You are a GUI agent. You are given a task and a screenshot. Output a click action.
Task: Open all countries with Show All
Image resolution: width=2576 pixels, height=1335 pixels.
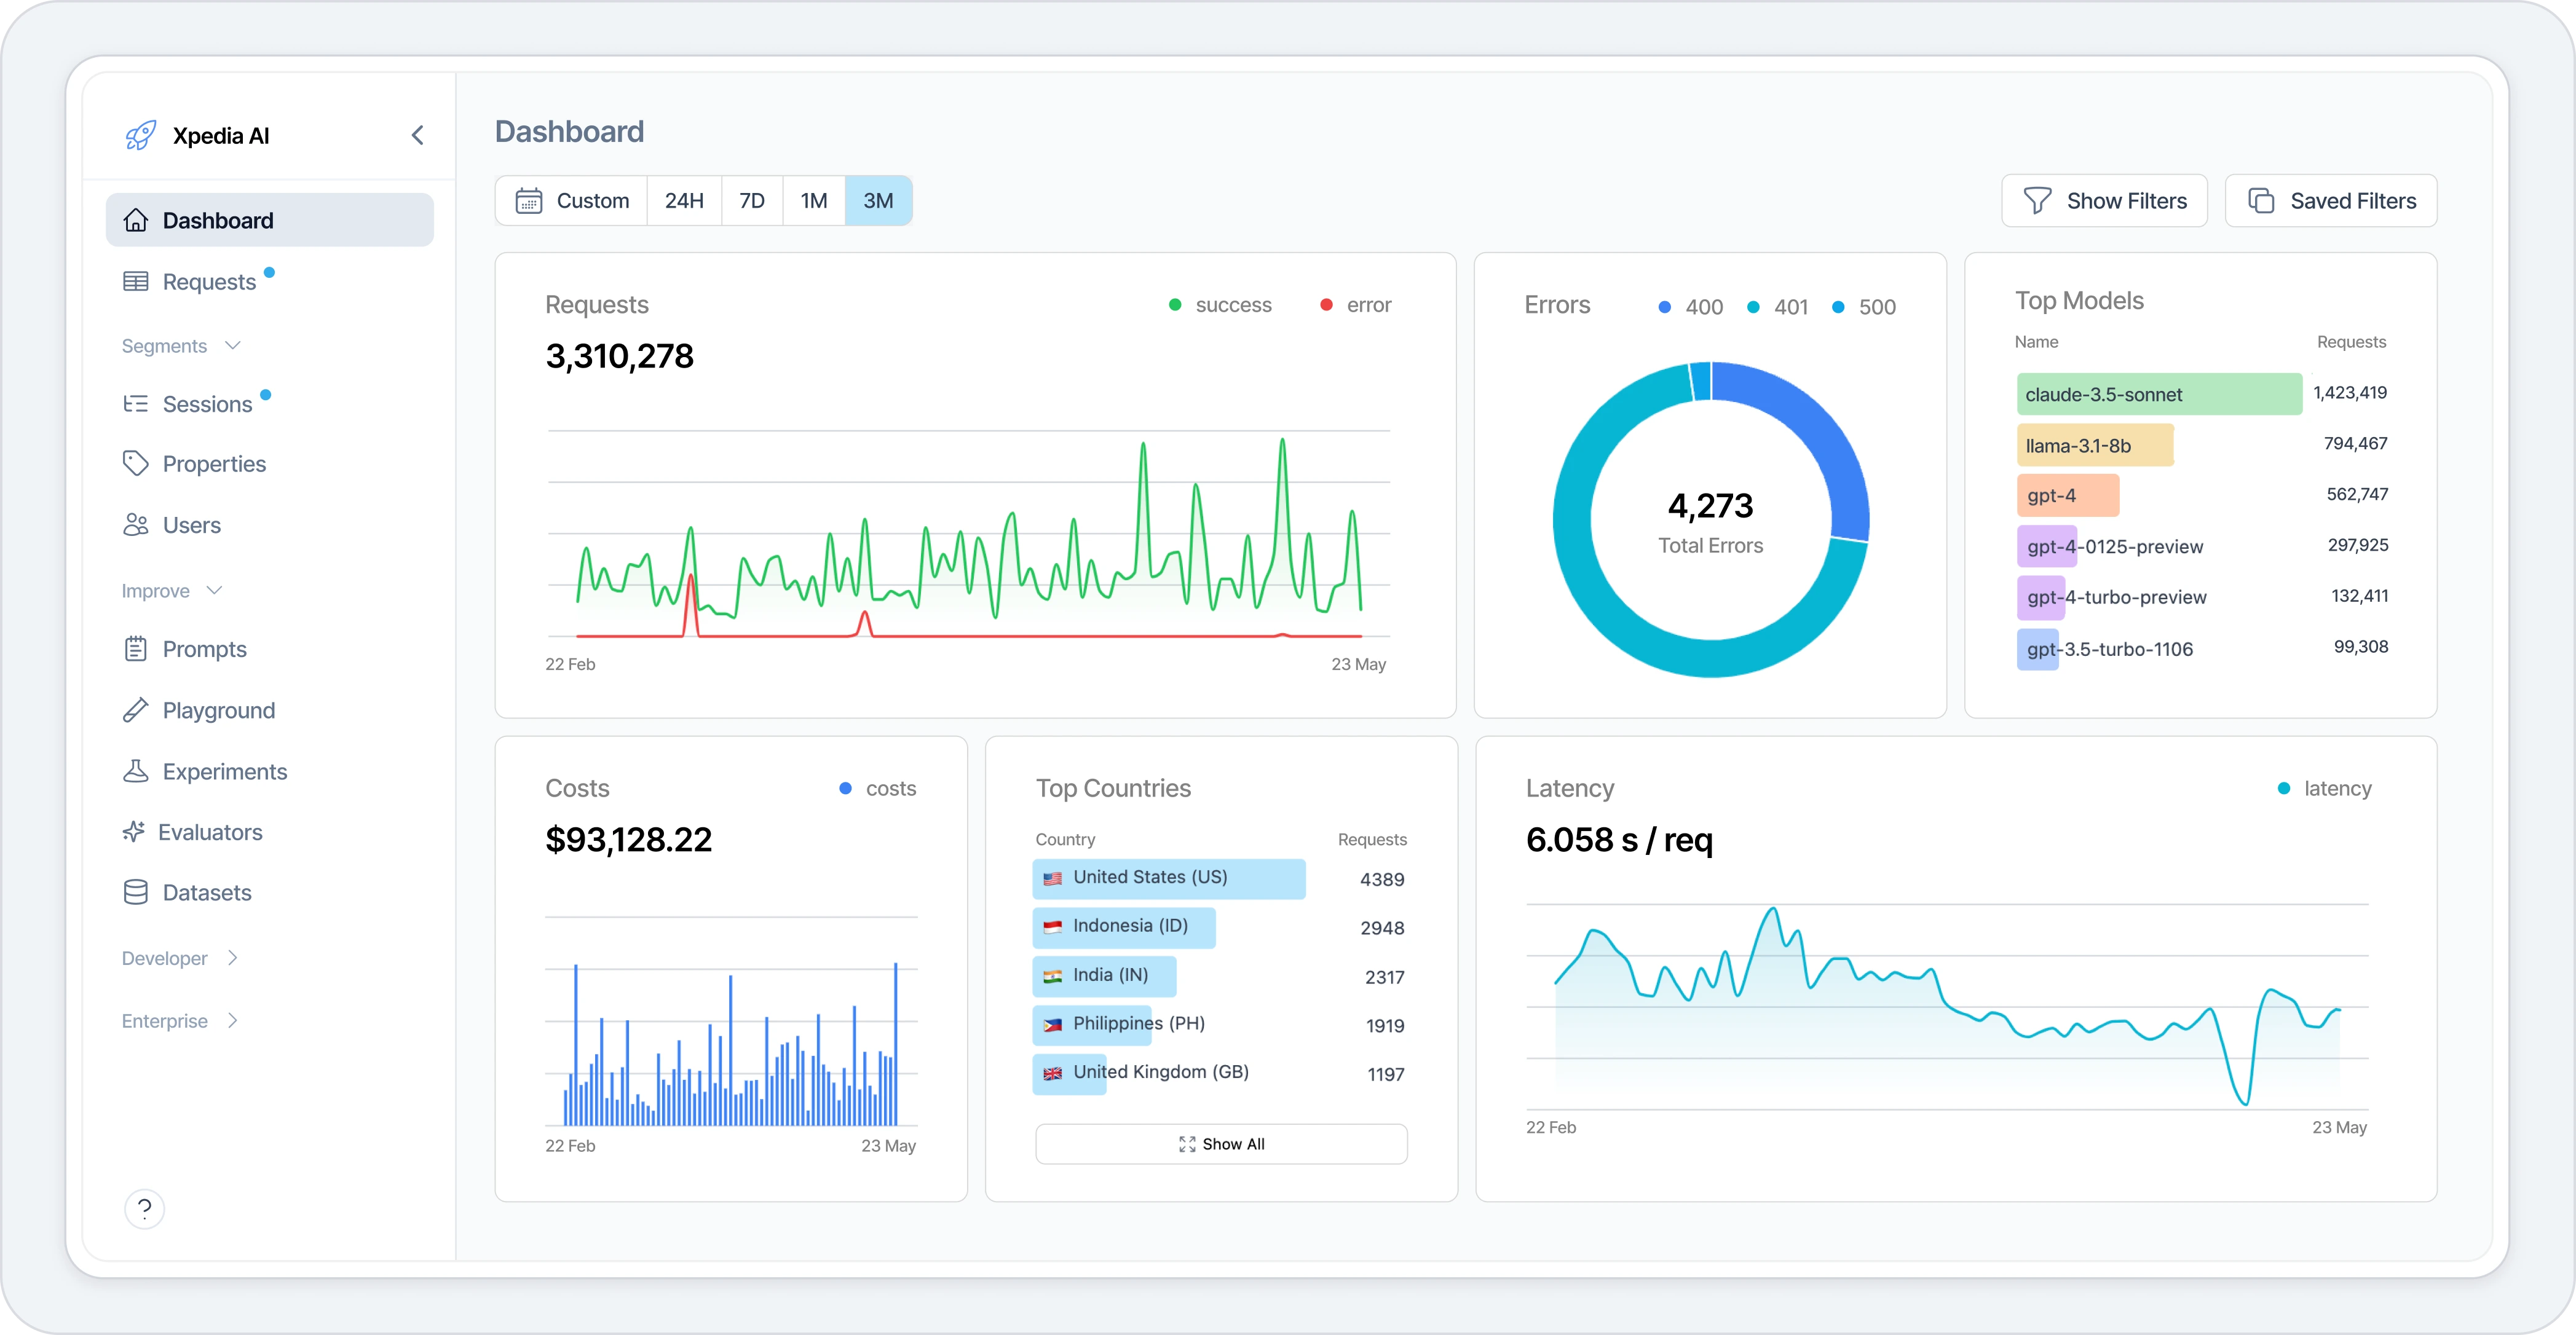tap(1221, 1143)
